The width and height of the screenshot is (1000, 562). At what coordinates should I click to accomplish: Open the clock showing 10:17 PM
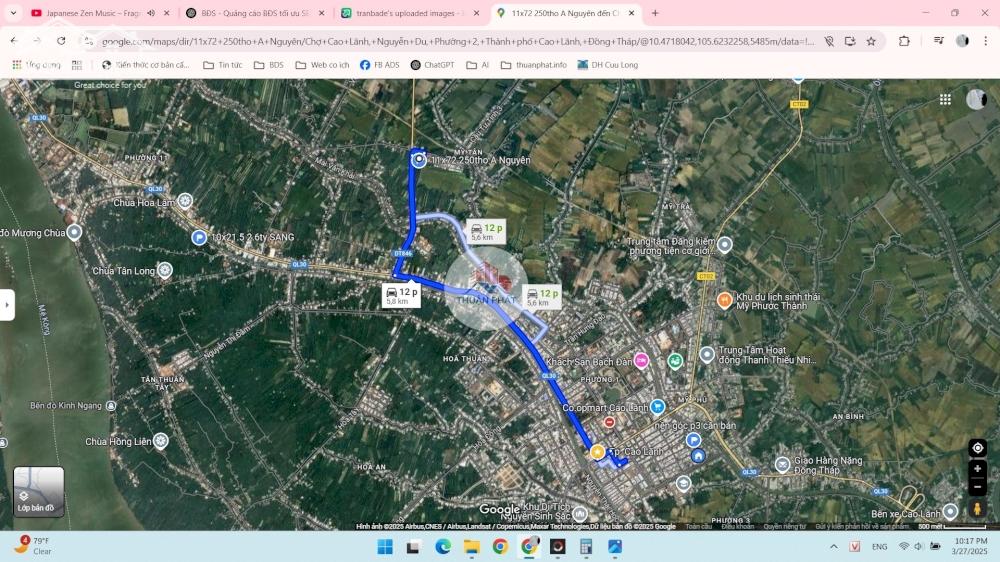coord(971,546)
